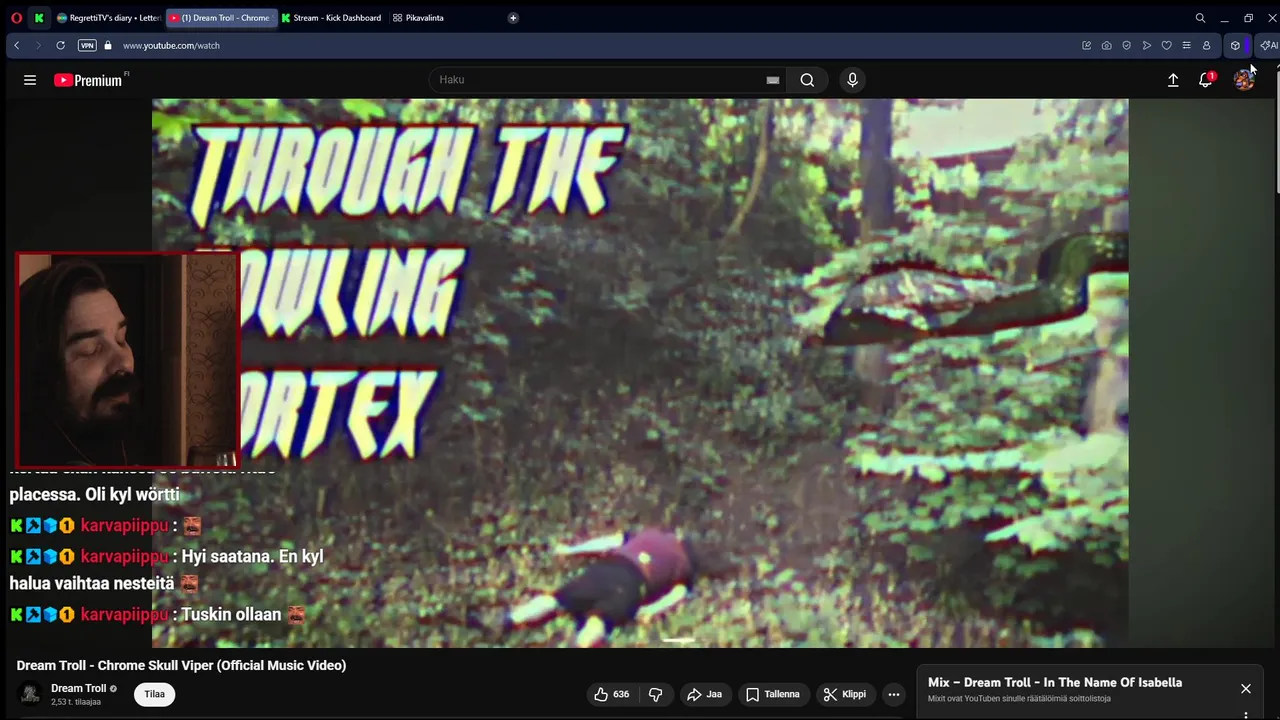Open Mix – In The Name Of Isabella title
This screenshot has width=1280, height=720.
click(x=1055, y=682)
